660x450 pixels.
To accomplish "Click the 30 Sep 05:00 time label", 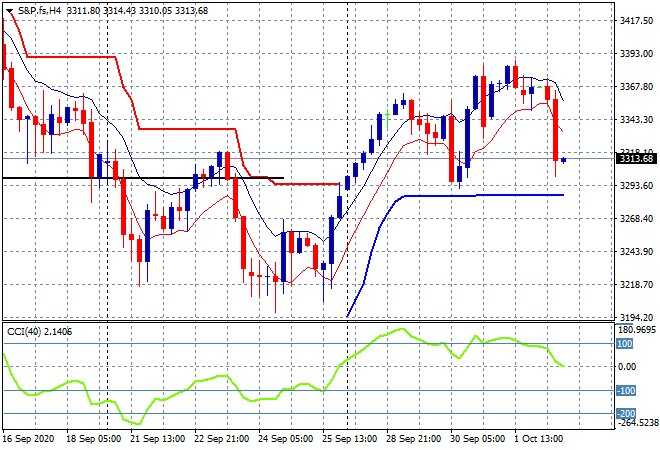I will pos(477,439).
